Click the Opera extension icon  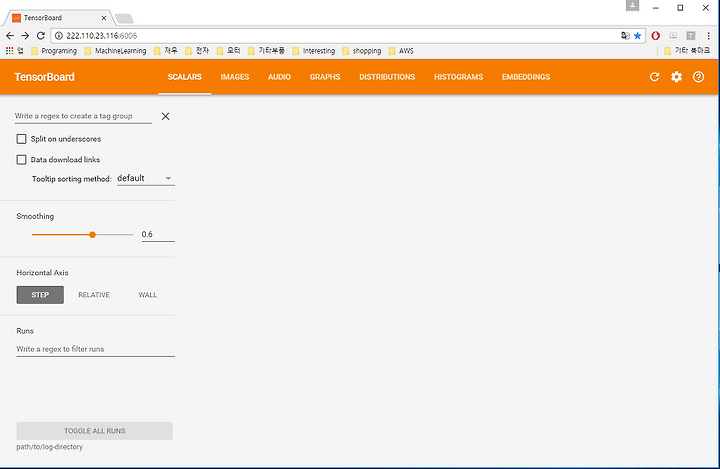tap(656, 35)
